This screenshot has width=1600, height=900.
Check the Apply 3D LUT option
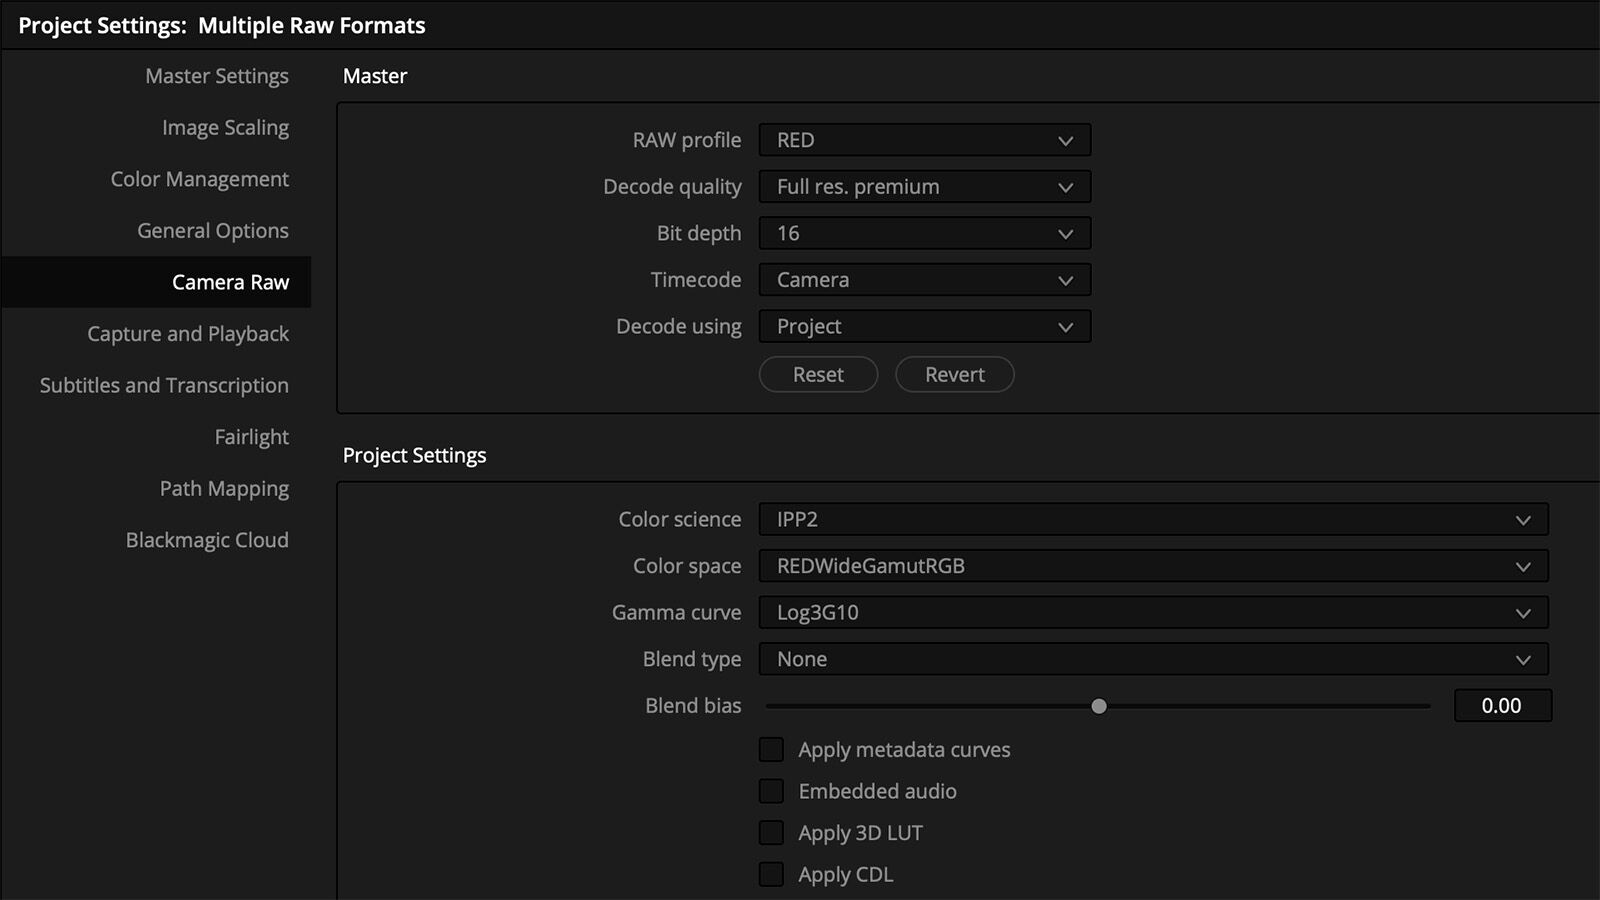point(771,831)
